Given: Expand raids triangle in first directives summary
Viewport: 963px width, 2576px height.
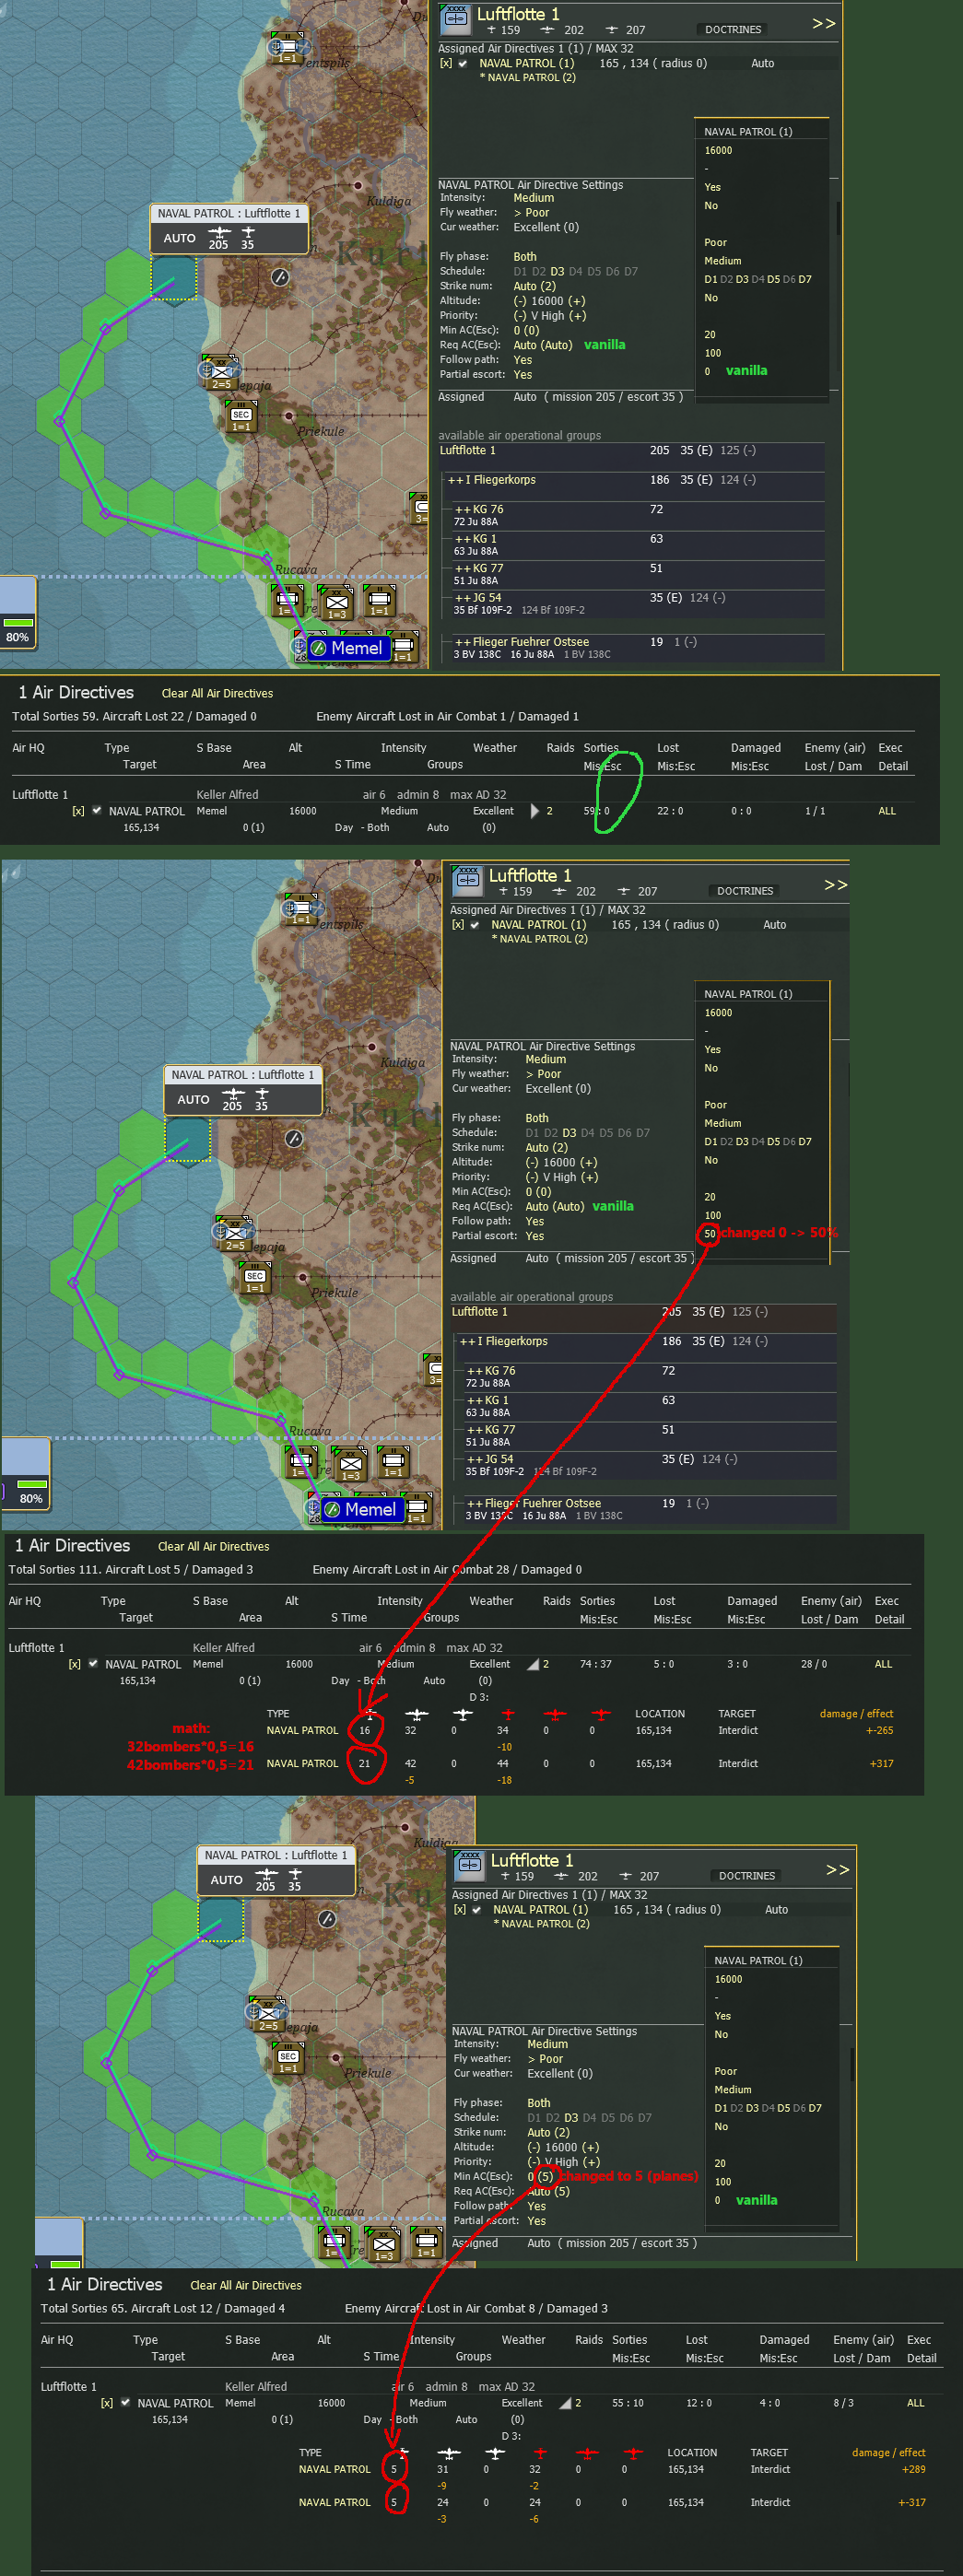Looking at the screenshot, I should coord(534,811).
